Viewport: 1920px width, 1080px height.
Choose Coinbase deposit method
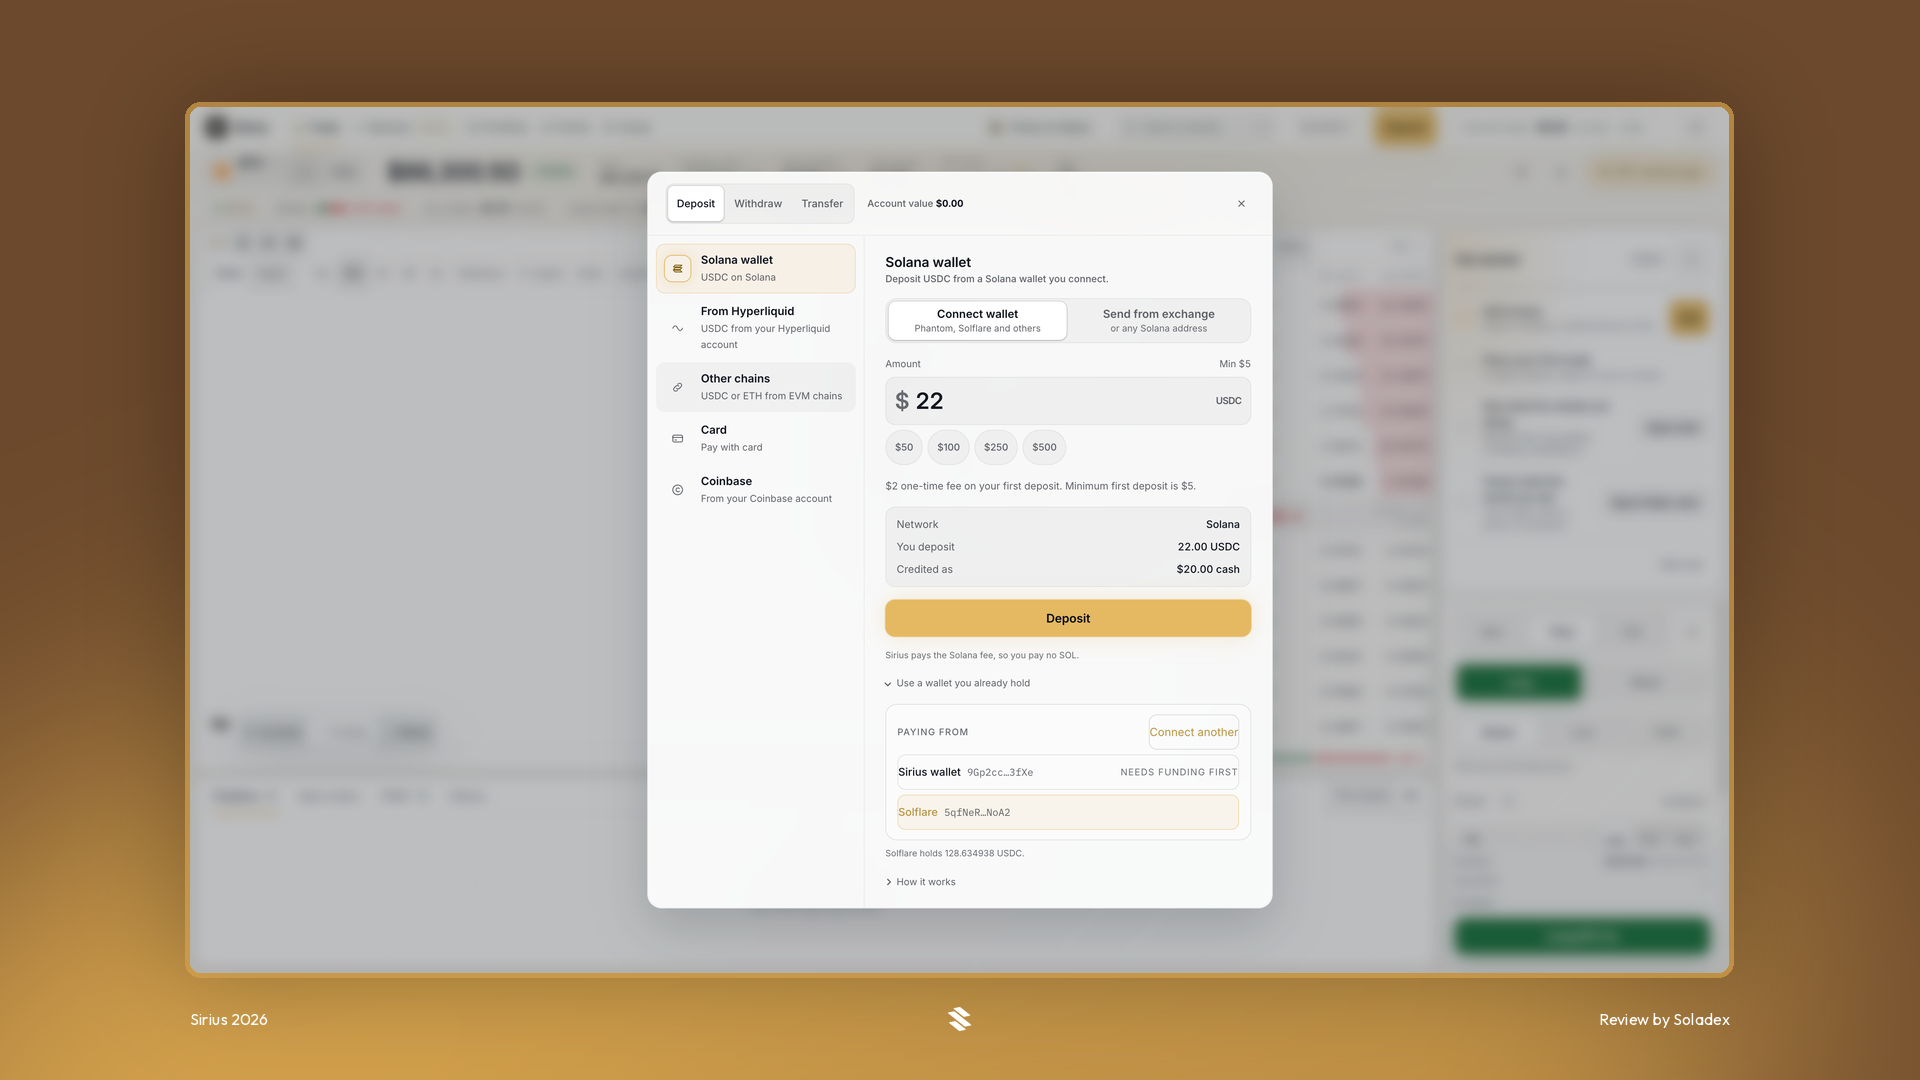(756, 490)
